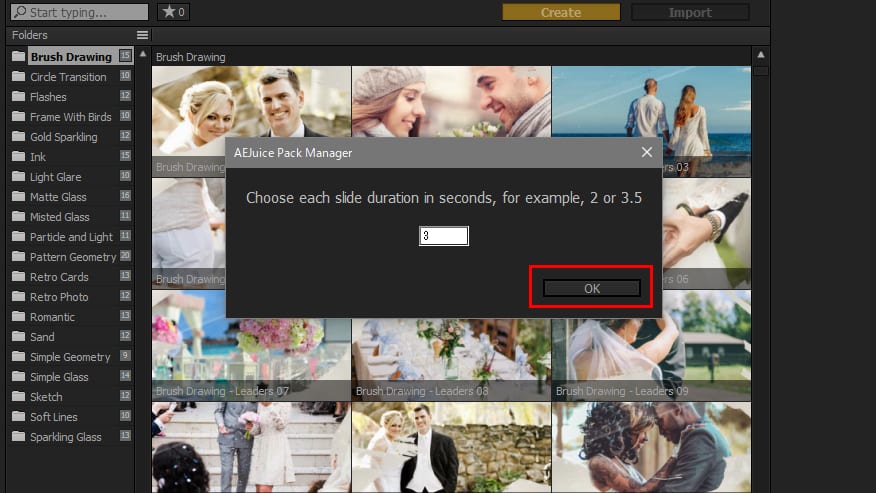Select the Frame With Birds folder
The image size is (876, 493).
[x=71, y=117]
